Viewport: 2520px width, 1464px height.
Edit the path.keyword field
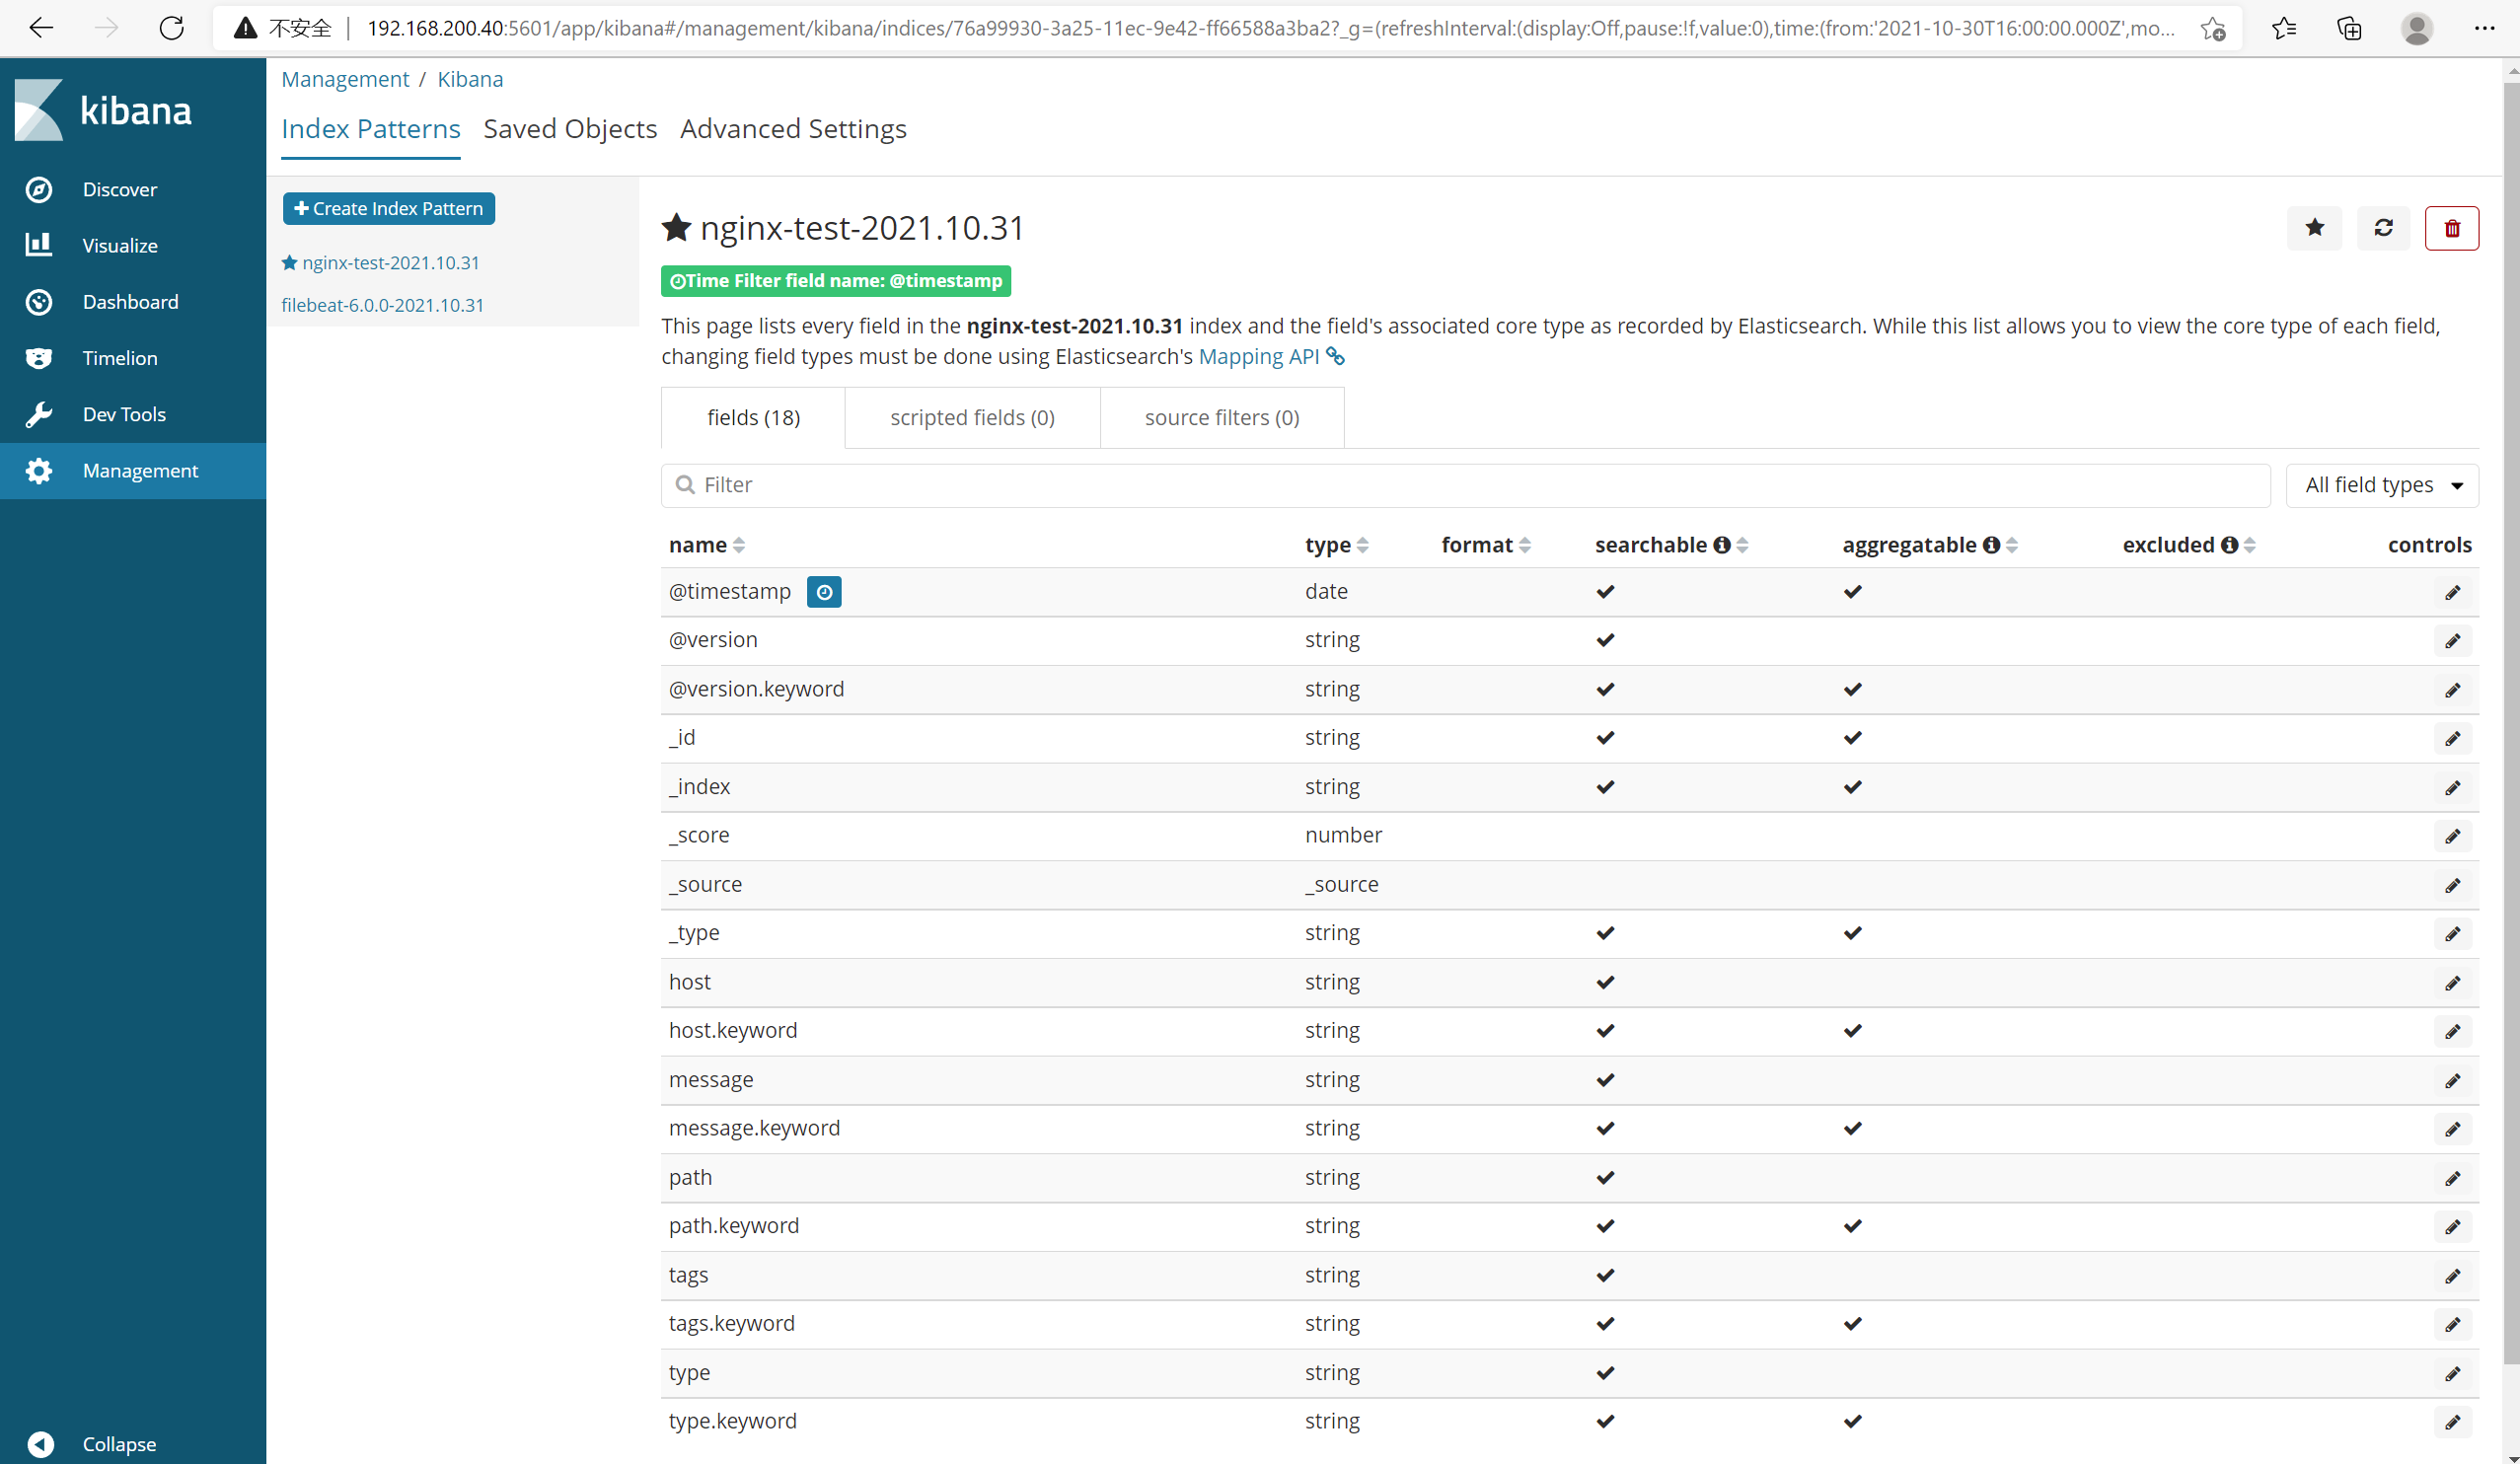[2452, 1227]
